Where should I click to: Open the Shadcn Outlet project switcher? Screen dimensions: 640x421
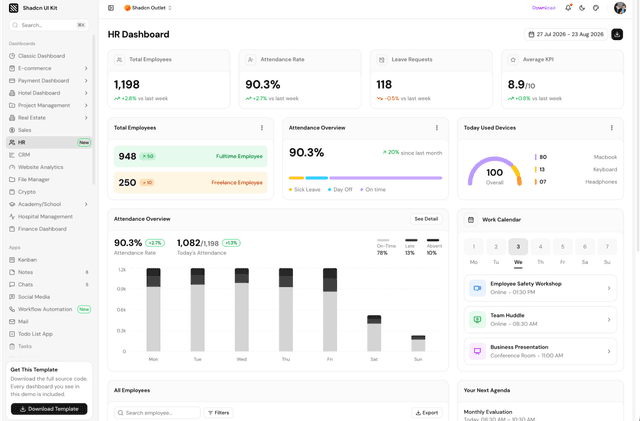pyautogui.click(x=148, y=8)
